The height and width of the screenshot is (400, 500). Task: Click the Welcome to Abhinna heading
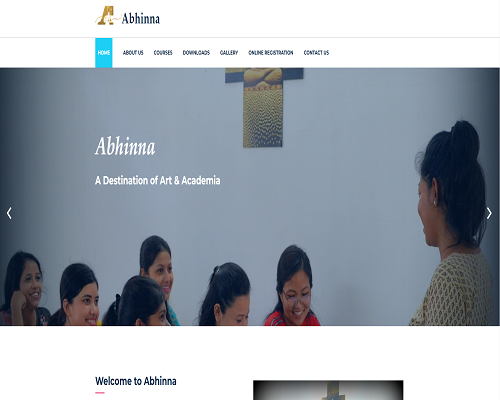tap(136, 381)
